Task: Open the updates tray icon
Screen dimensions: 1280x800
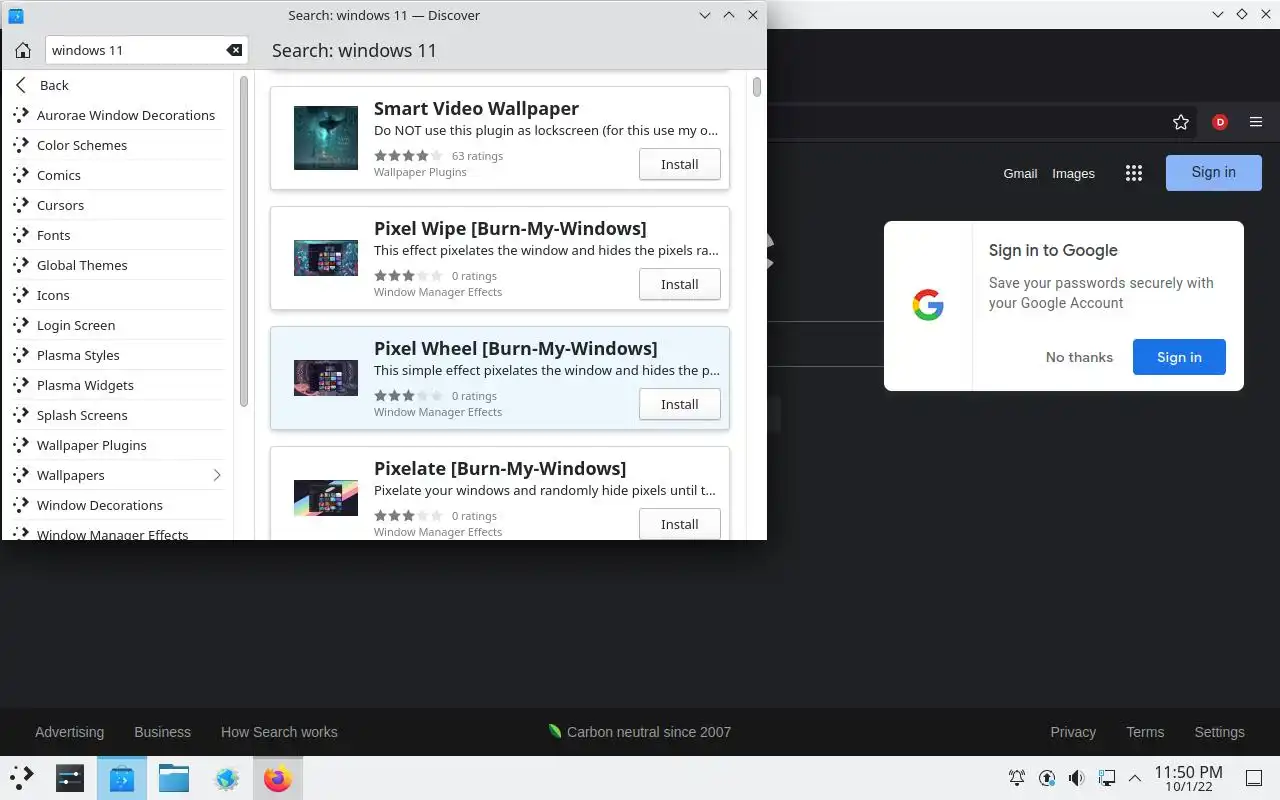Action: tap(1046, 778)
